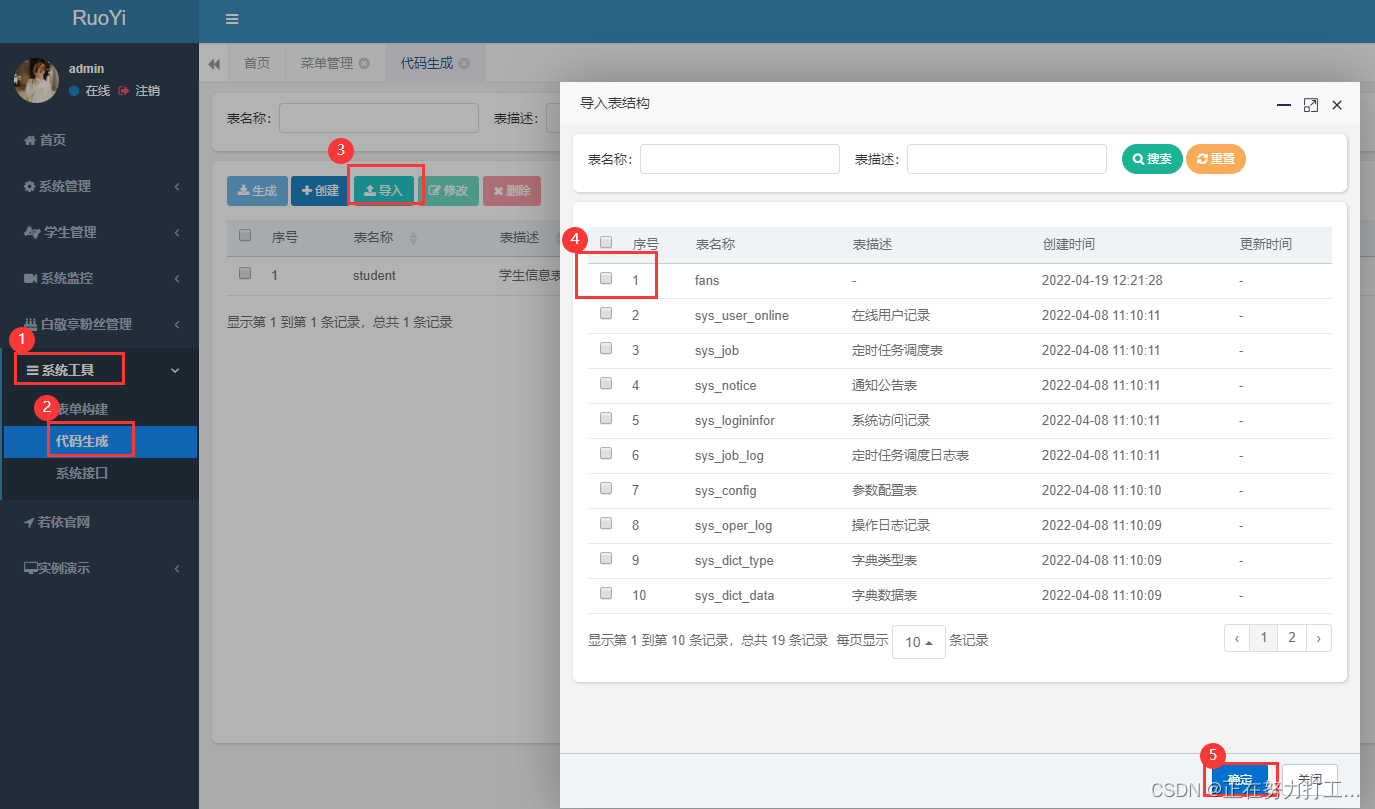1375x809 pixels.
Task: Click the 创建时间 column header
Action: (1068, 244)
